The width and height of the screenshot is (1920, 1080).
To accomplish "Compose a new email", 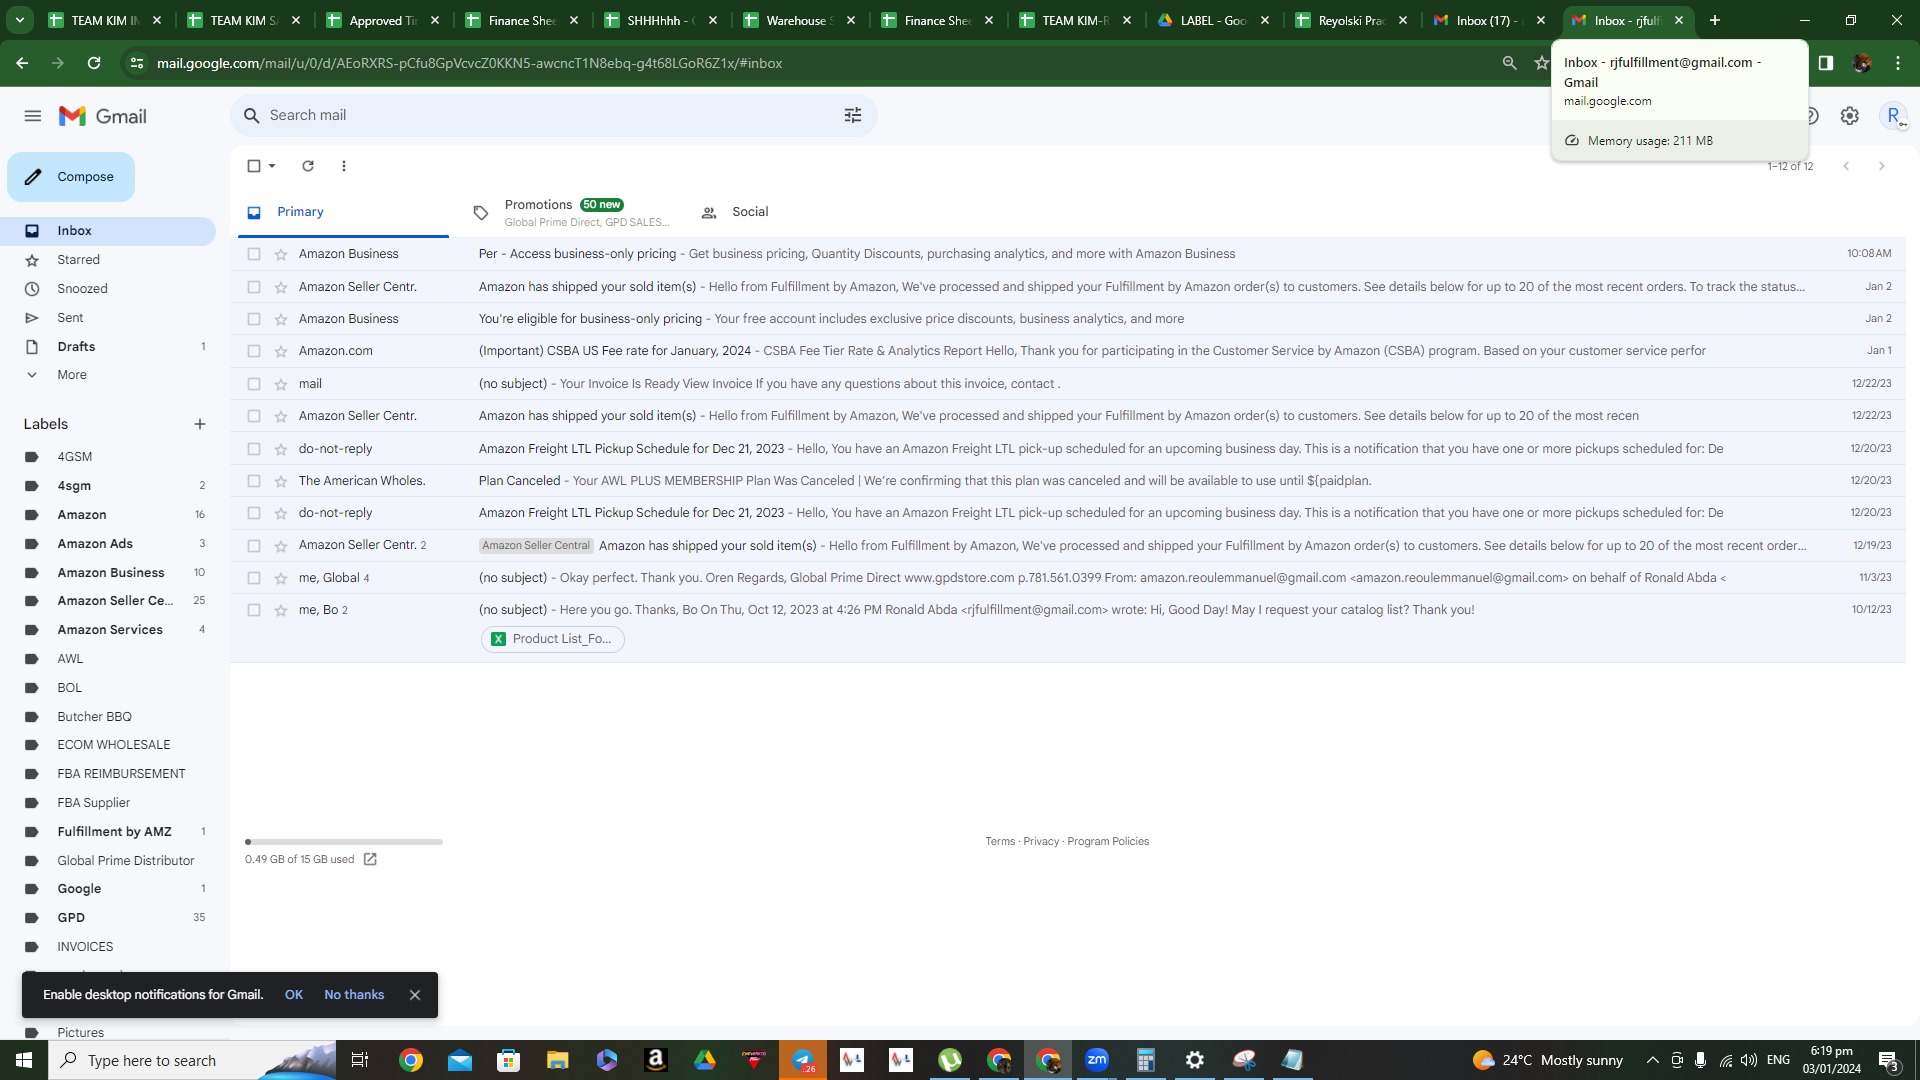I will [71, 177].
